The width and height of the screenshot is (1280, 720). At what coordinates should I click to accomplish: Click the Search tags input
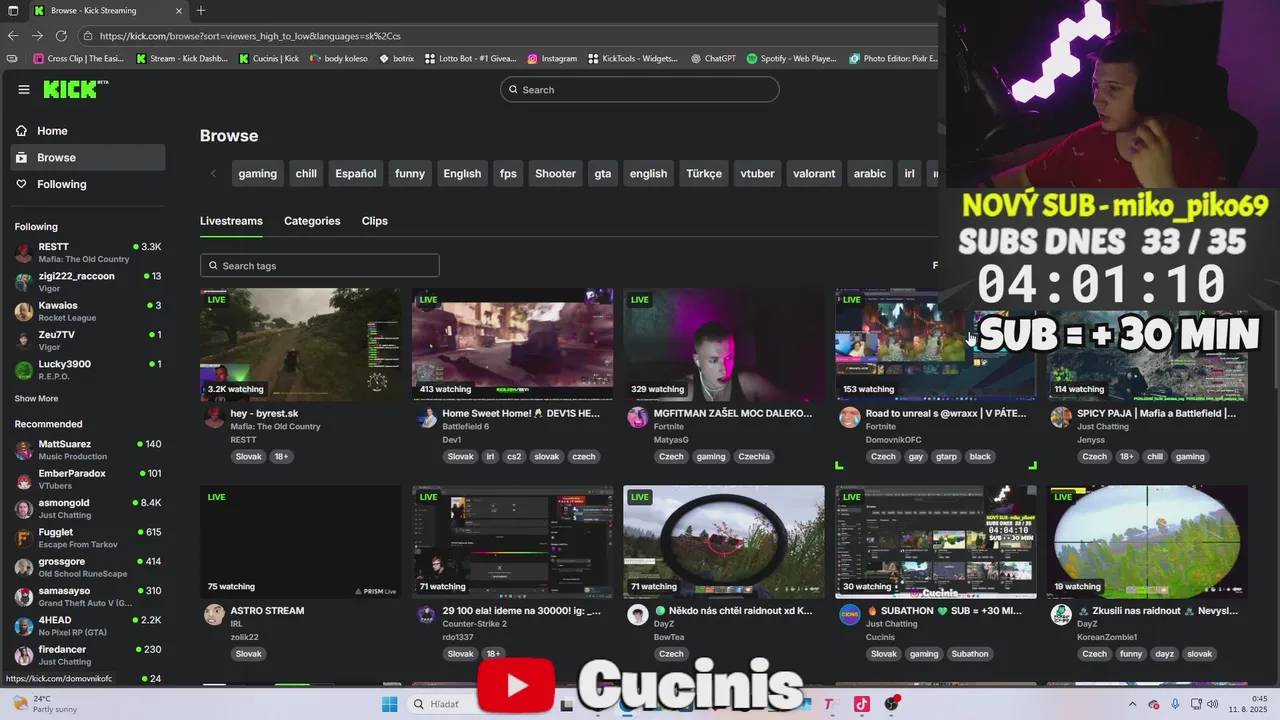[x=319, y=265]
